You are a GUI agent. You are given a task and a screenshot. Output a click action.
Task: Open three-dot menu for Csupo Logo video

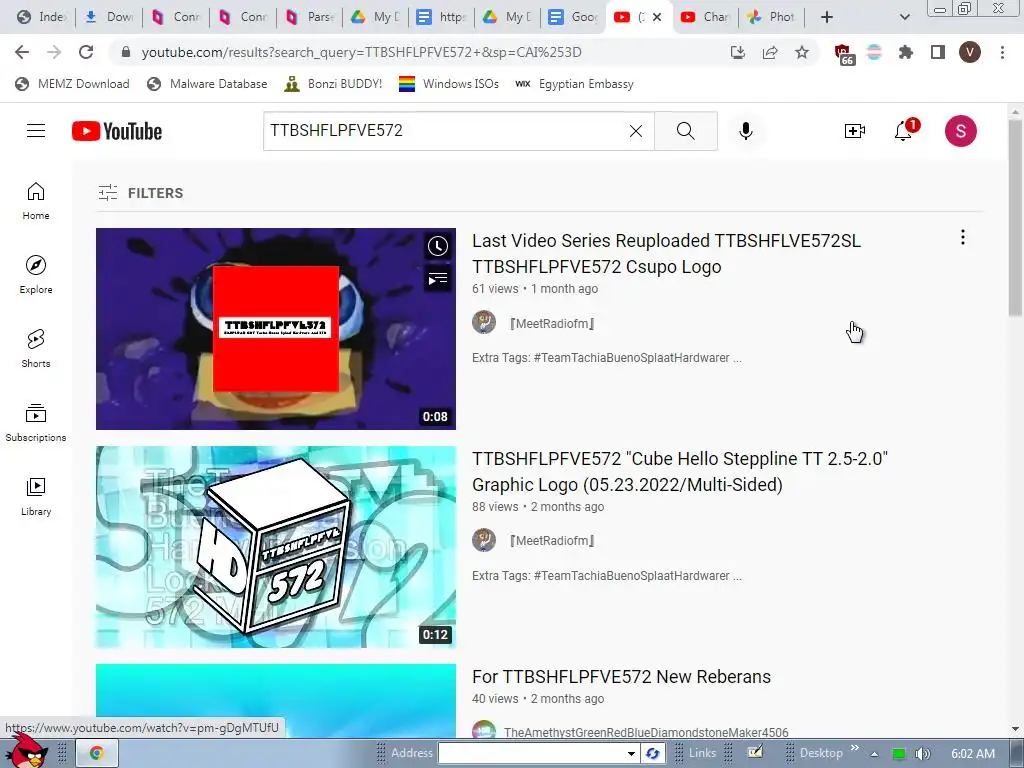tap(963, 238)
